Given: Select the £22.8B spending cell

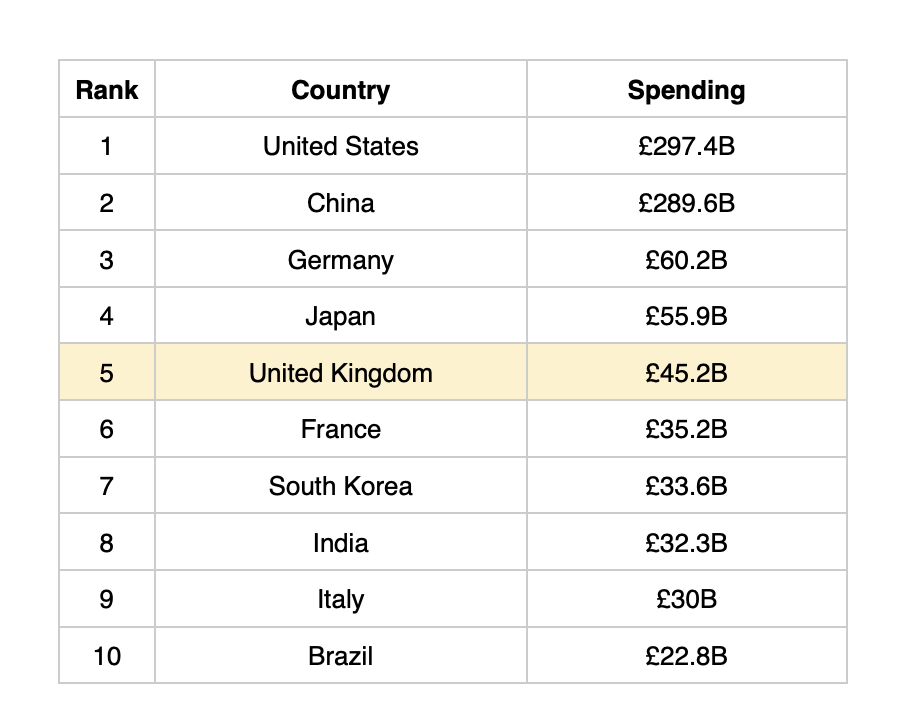Looking at the screenshot, I should [686, 656].
